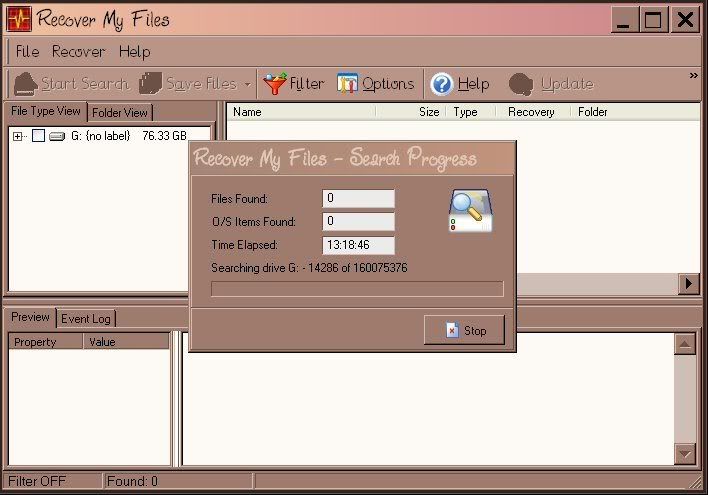Click the Filter funnel icon
This screenshot has height=495, width=708.
tap(275, 84)
